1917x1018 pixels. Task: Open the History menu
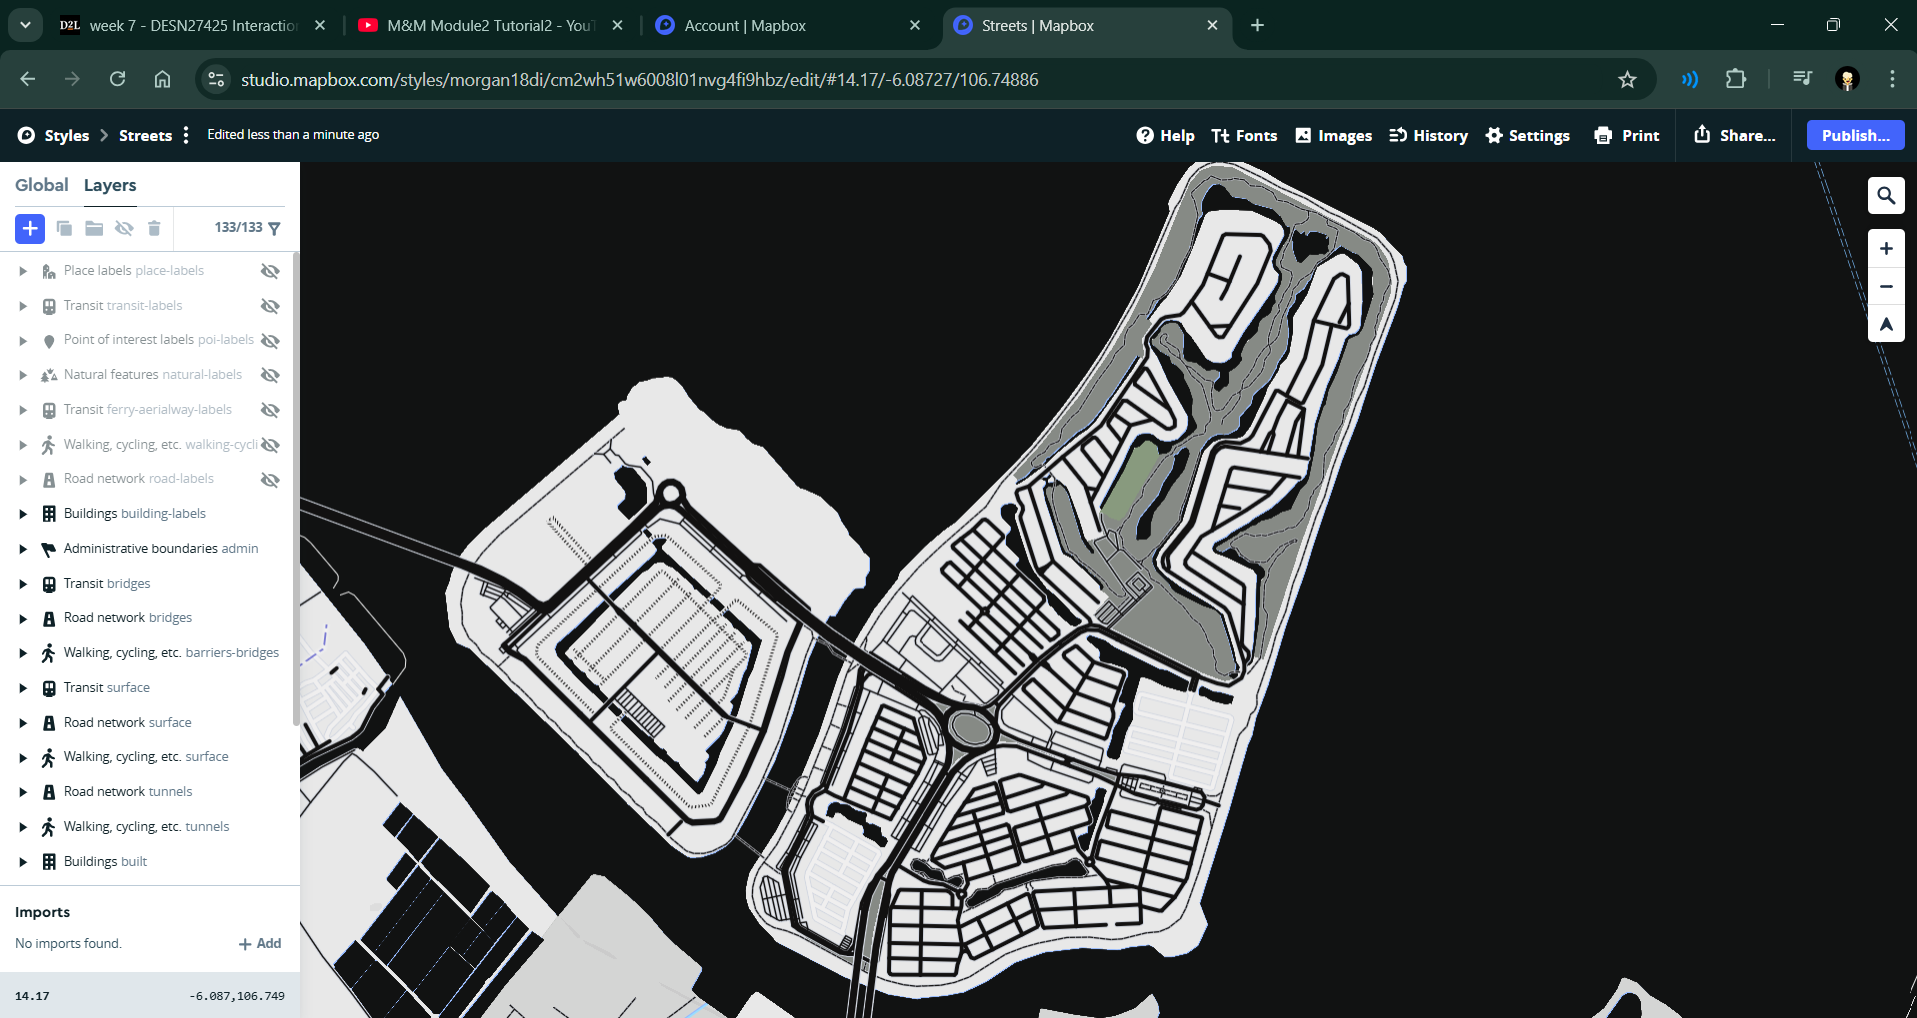1428,136
